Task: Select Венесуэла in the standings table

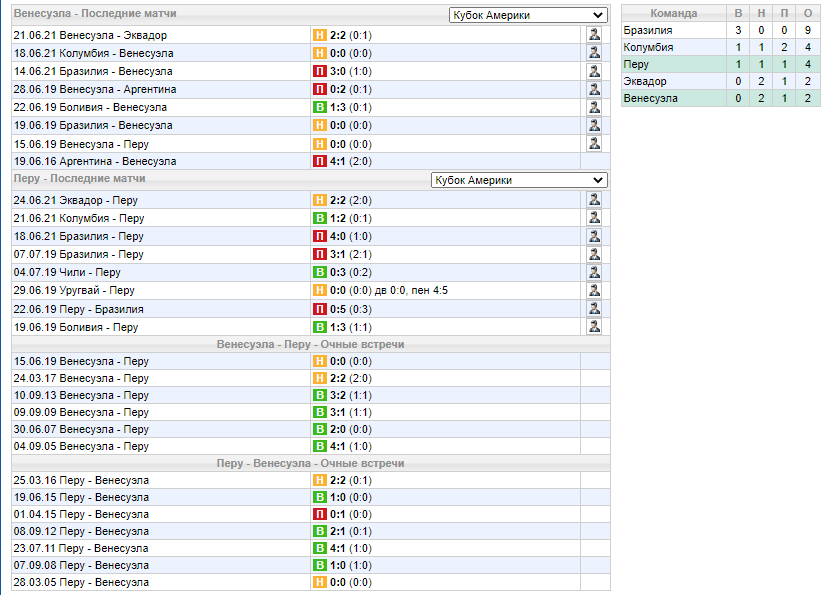Action: point(650,98)
